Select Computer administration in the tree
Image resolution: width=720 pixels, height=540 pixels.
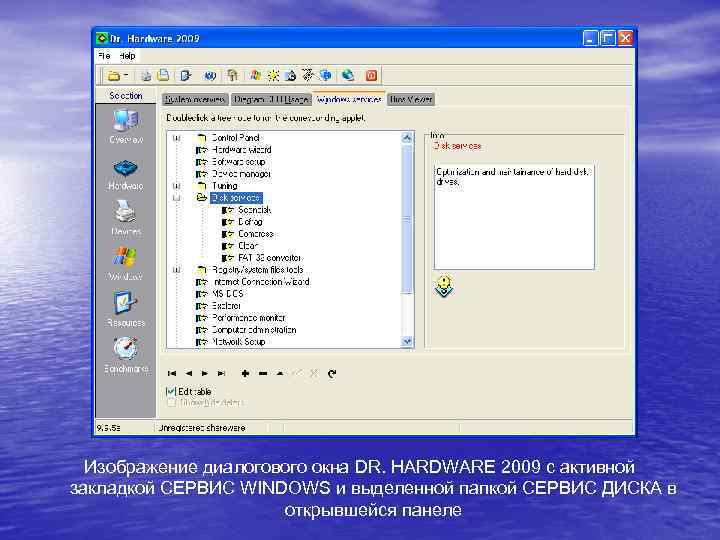click(x=254, y=330)
